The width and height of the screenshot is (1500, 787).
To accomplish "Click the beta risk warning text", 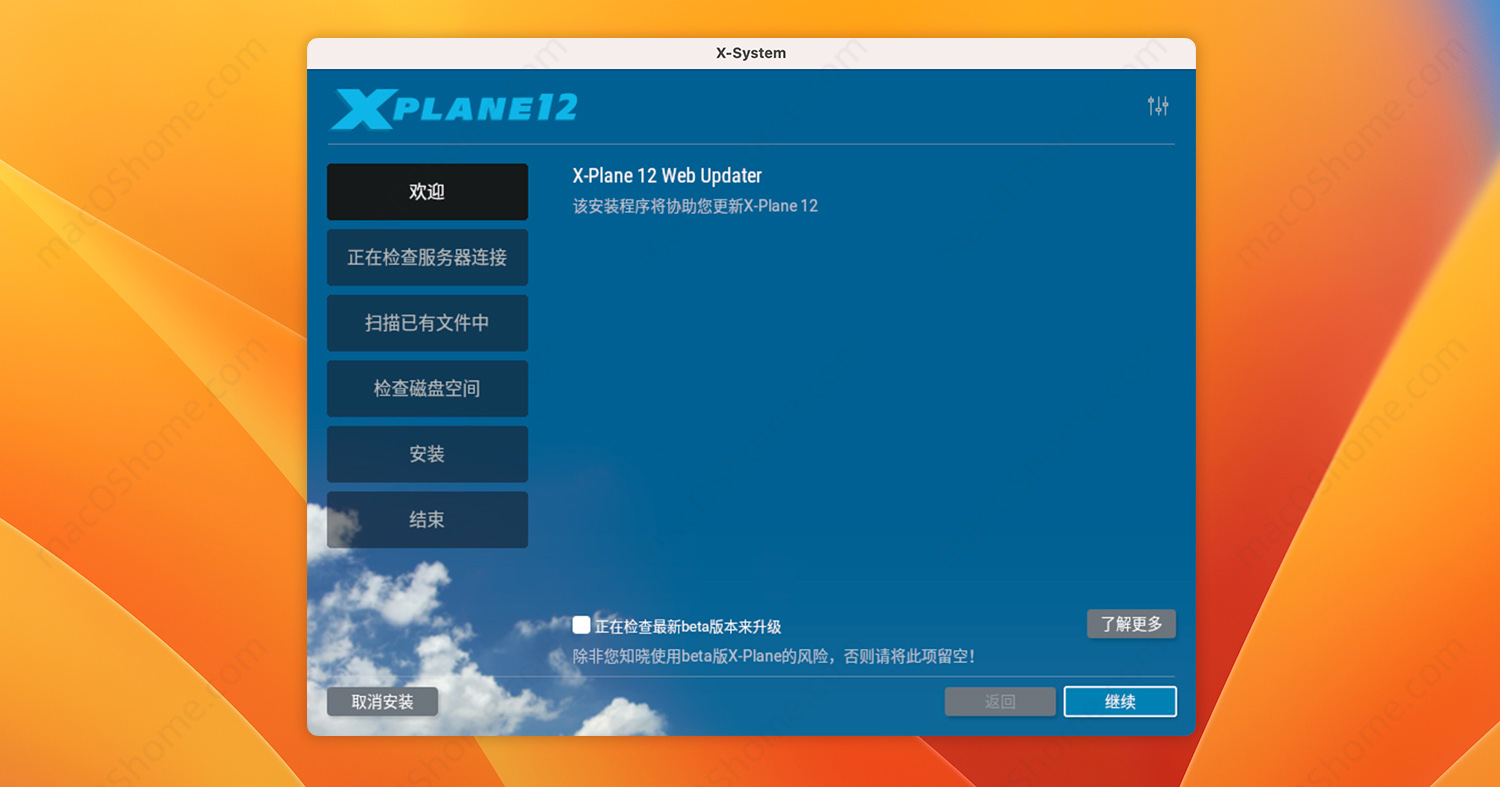I will (x=773, y=657).
